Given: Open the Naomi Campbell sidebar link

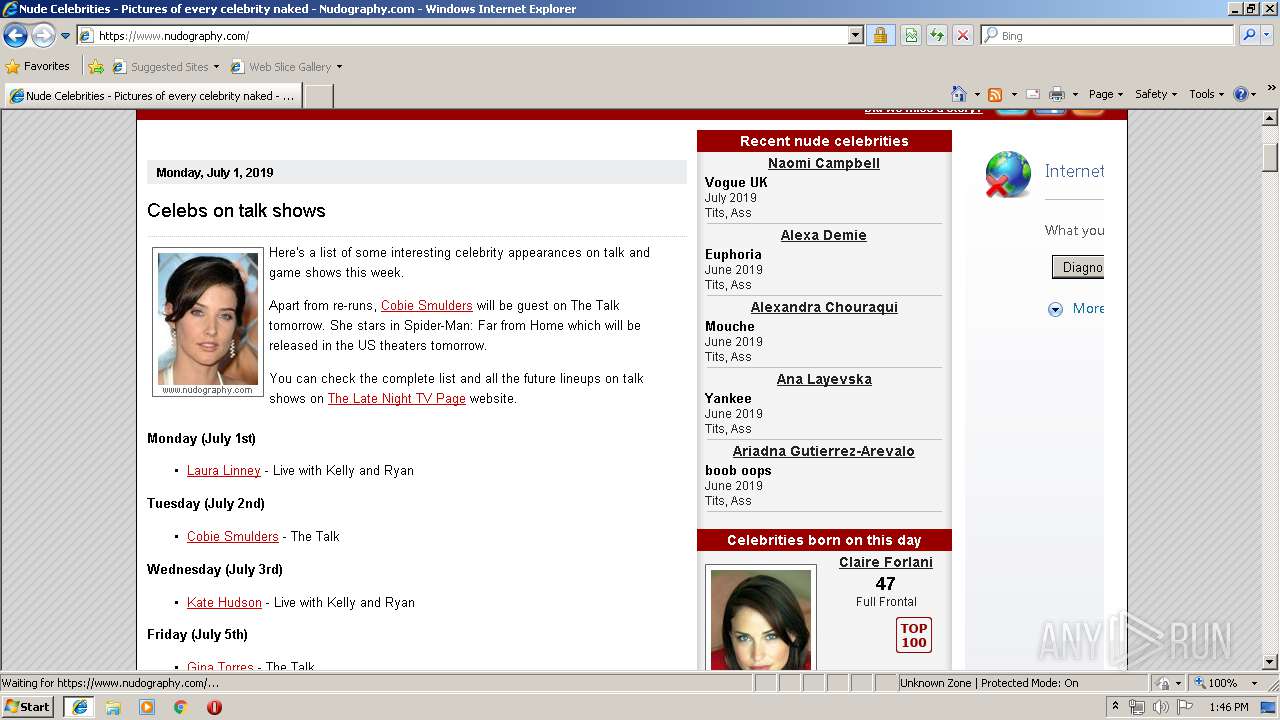Looking at the screenshot, I should [x=824, y=163].
